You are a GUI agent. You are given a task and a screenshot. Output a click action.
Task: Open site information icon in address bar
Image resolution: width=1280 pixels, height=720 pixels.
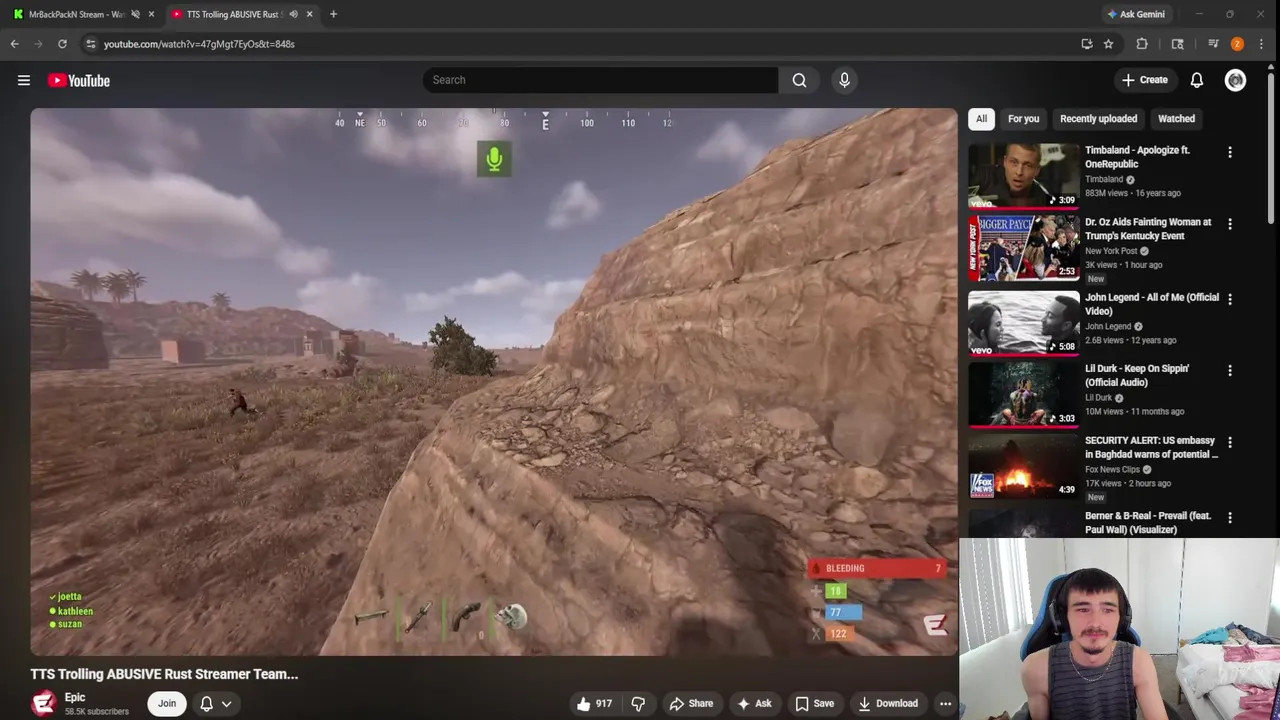90,44
